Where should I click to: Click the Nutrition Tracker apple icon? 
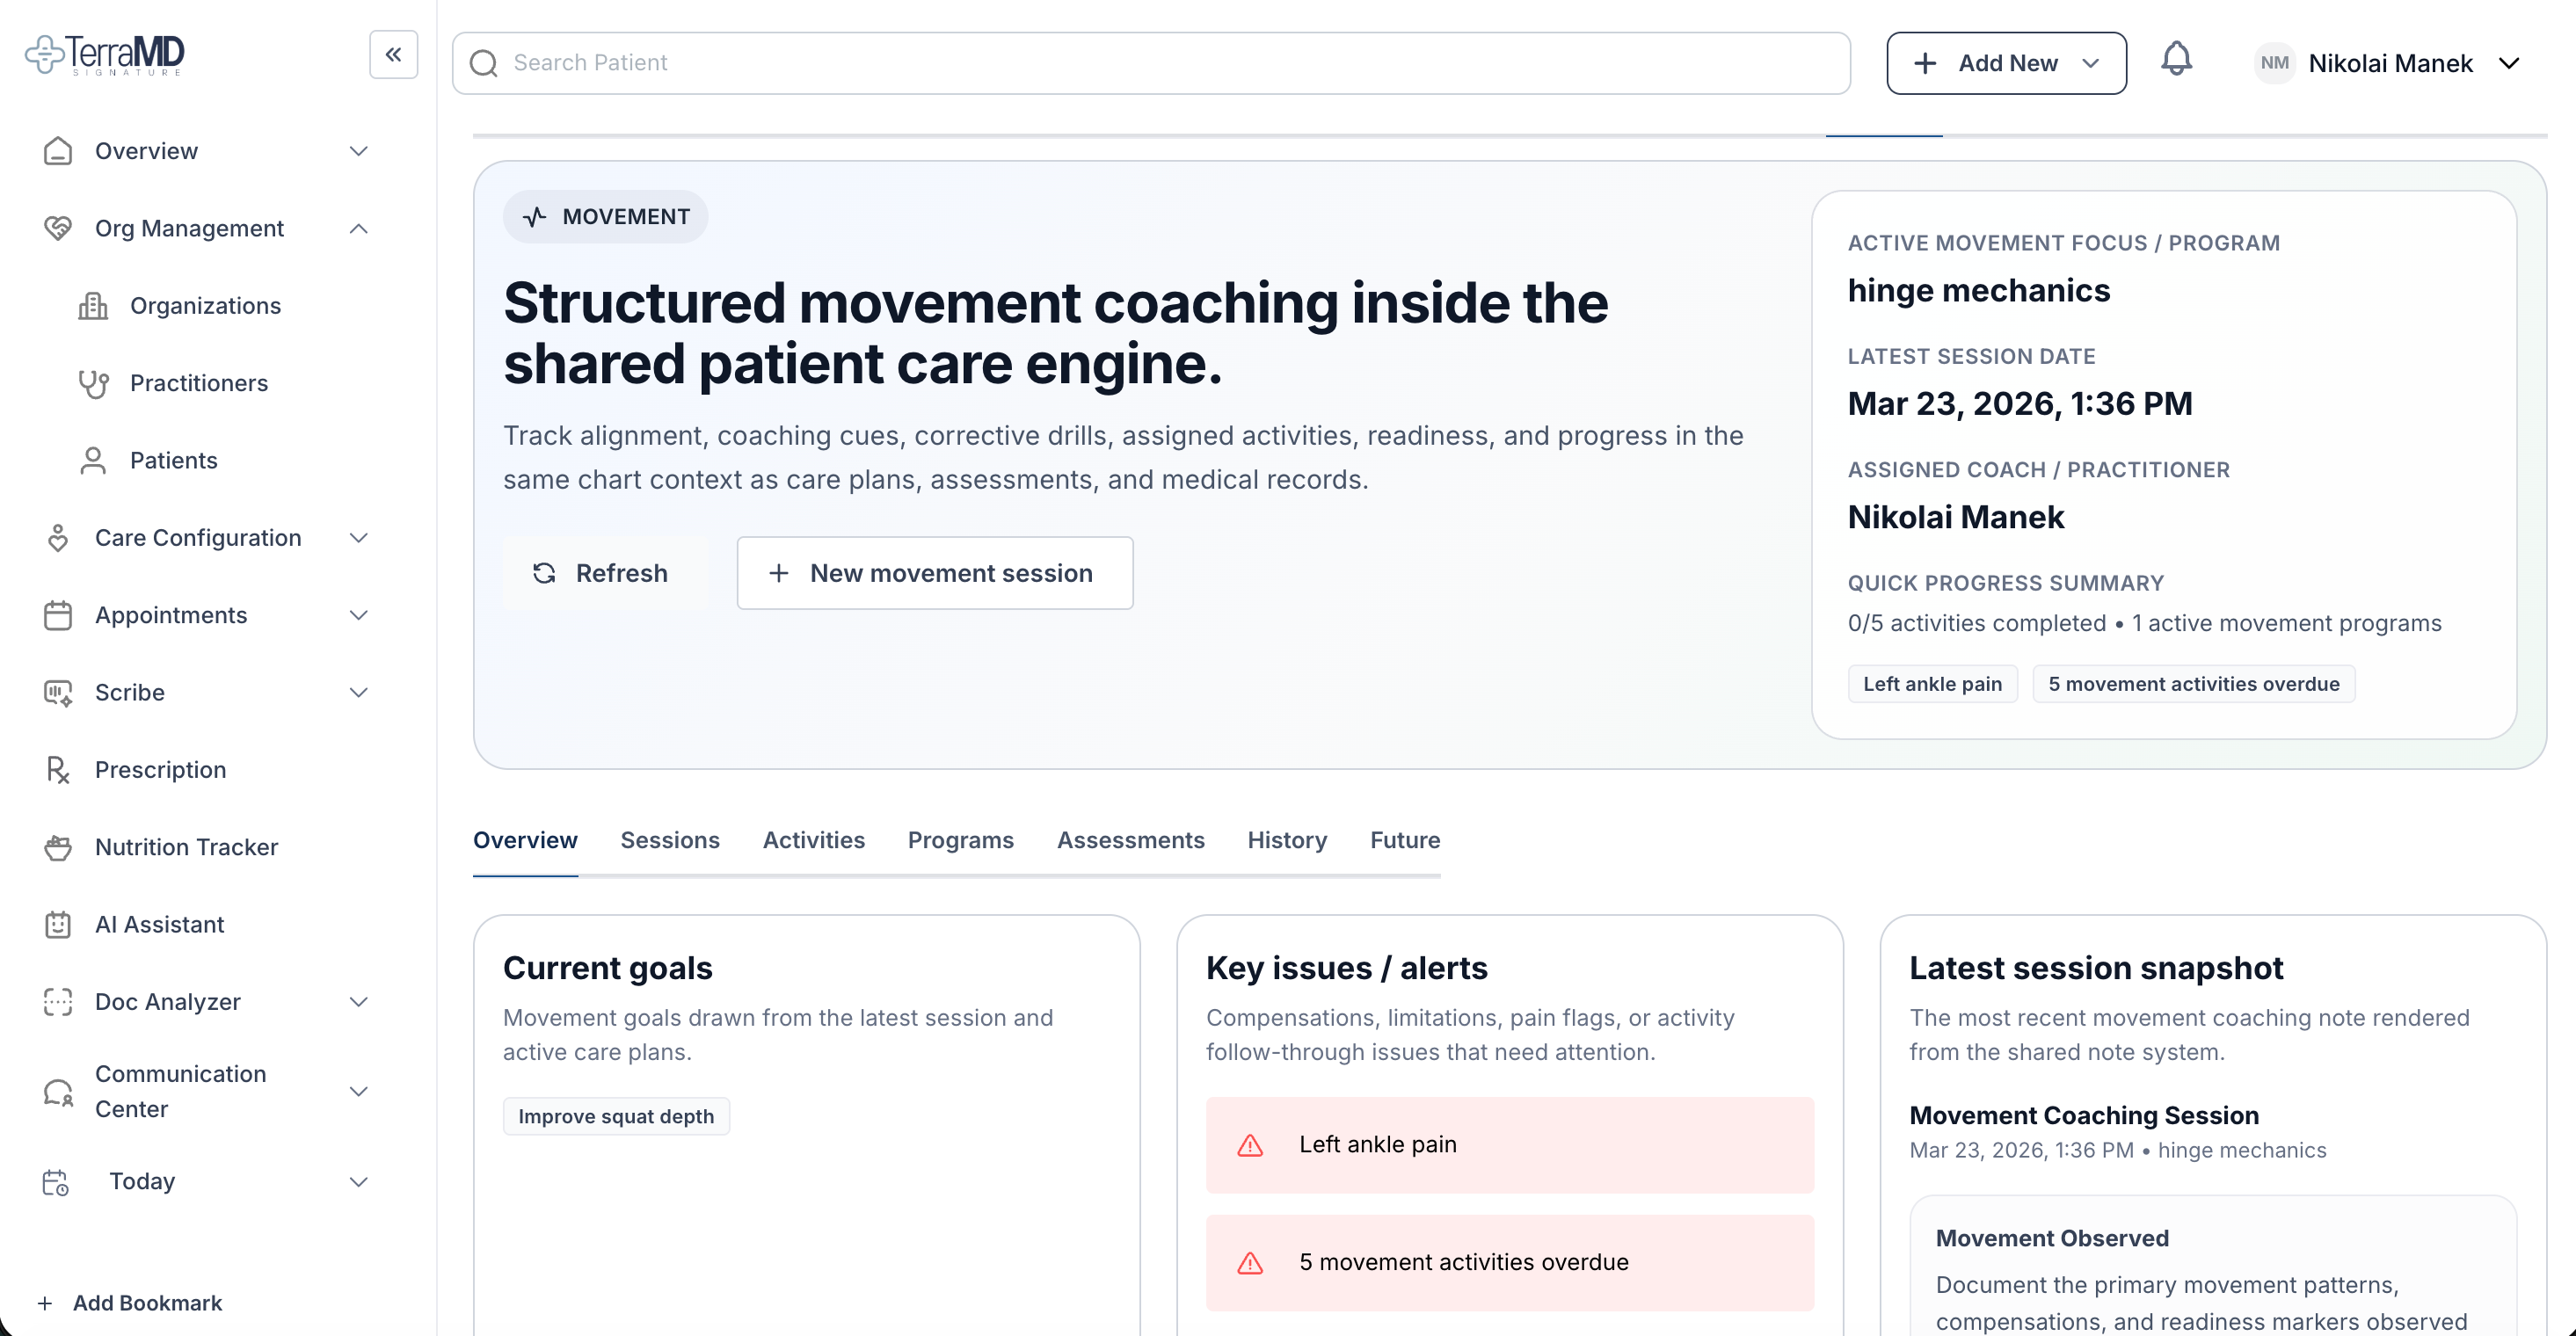click(x=57, y=847)
